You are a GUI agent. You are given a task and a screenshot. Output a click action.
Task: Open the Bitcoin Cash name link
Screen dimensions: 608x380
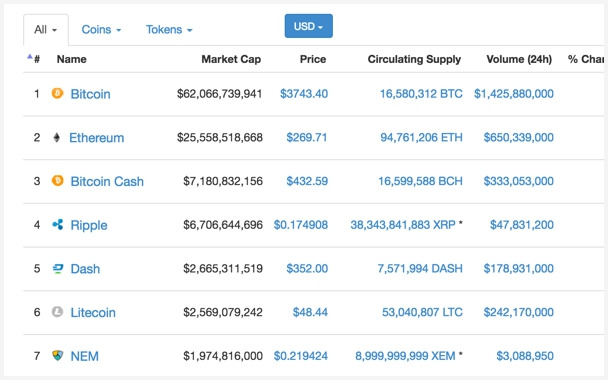point(107,181)
